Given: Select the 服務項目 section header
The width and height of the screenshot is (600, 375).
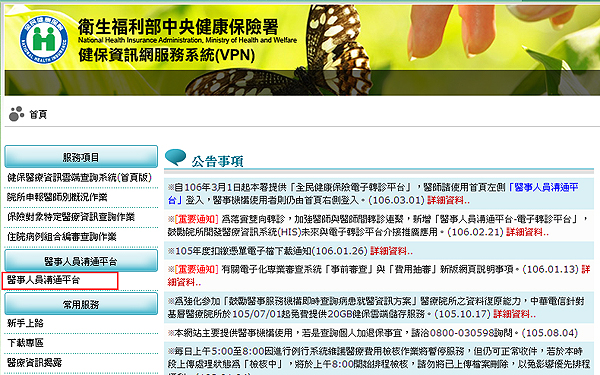Looking at the screenshot, I should (x=81, y=157).
